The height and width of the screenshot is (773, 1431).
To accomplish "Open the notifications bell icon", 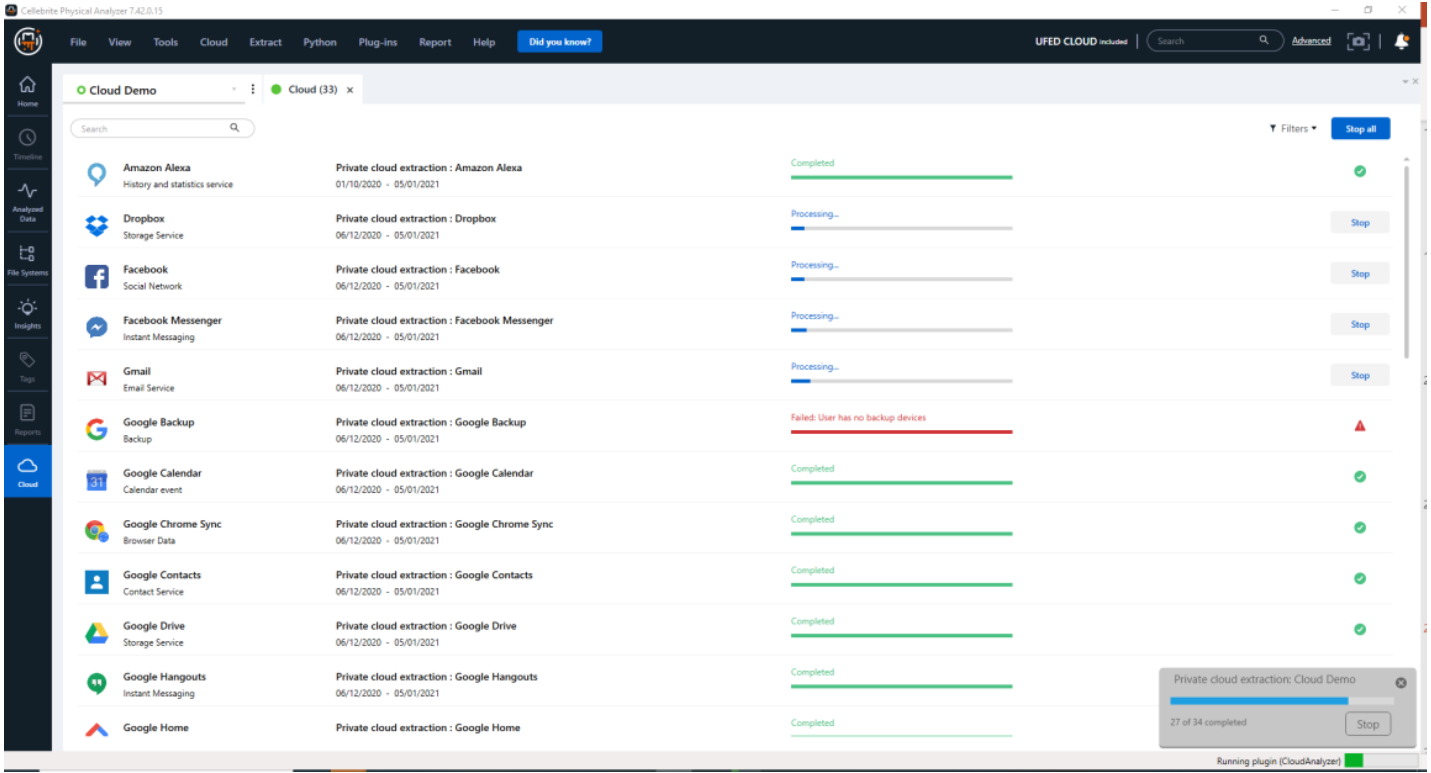I will 1402,41.
